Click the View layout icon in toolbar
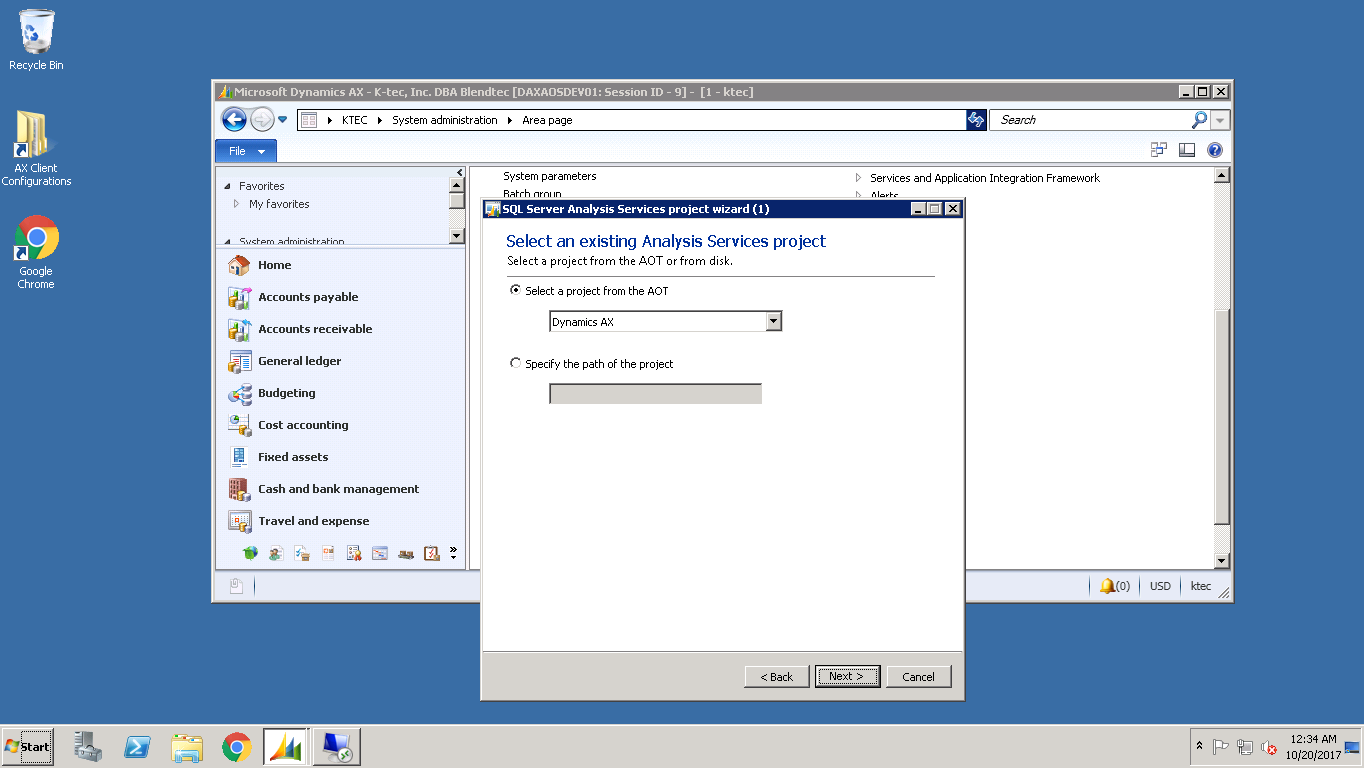 [x=1187, y=150]
